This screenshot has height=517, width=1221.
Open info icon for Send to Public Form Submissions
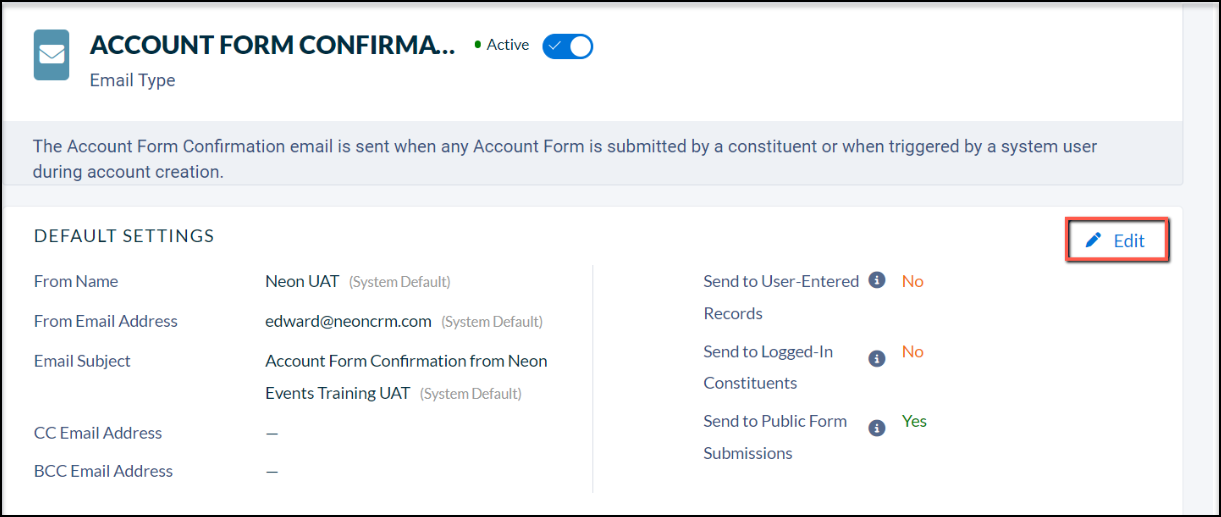tap(877, 428)
